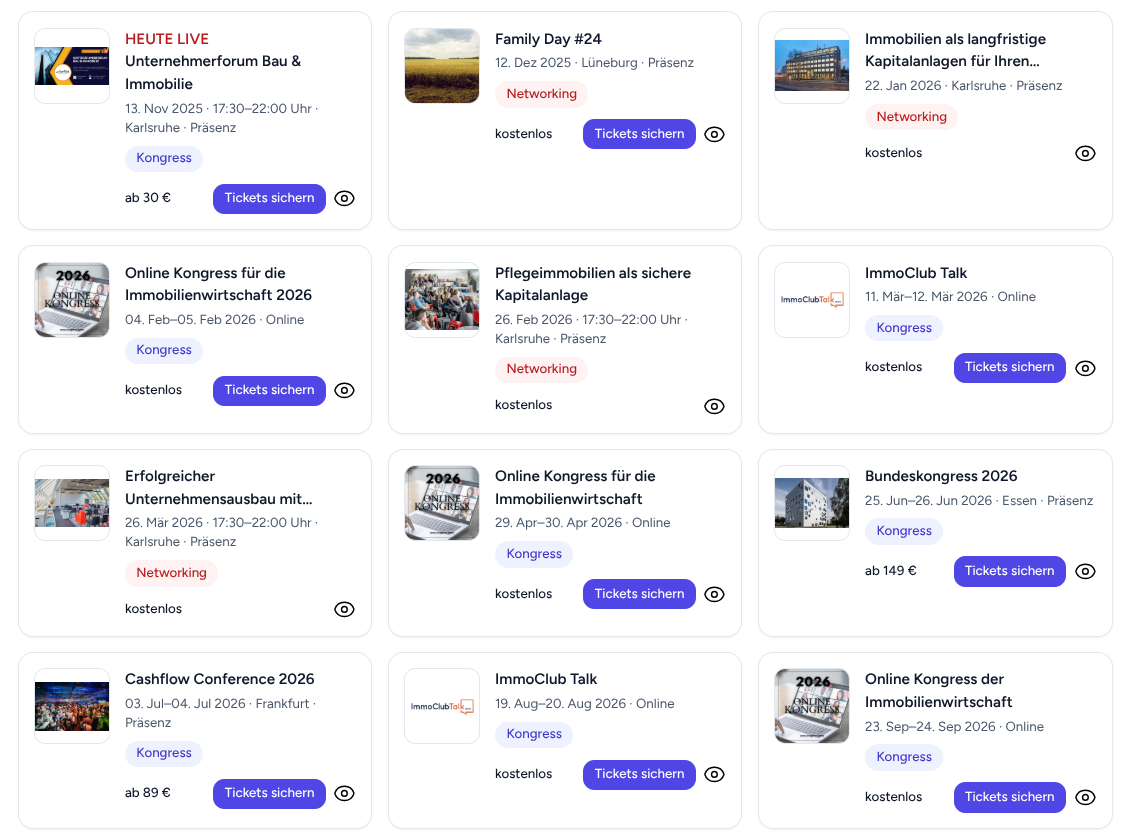Click the Cashflow Conference 2026 crowd thumbnail
This screenshot has height=834, width=1126.
click(x=72, y=706)
